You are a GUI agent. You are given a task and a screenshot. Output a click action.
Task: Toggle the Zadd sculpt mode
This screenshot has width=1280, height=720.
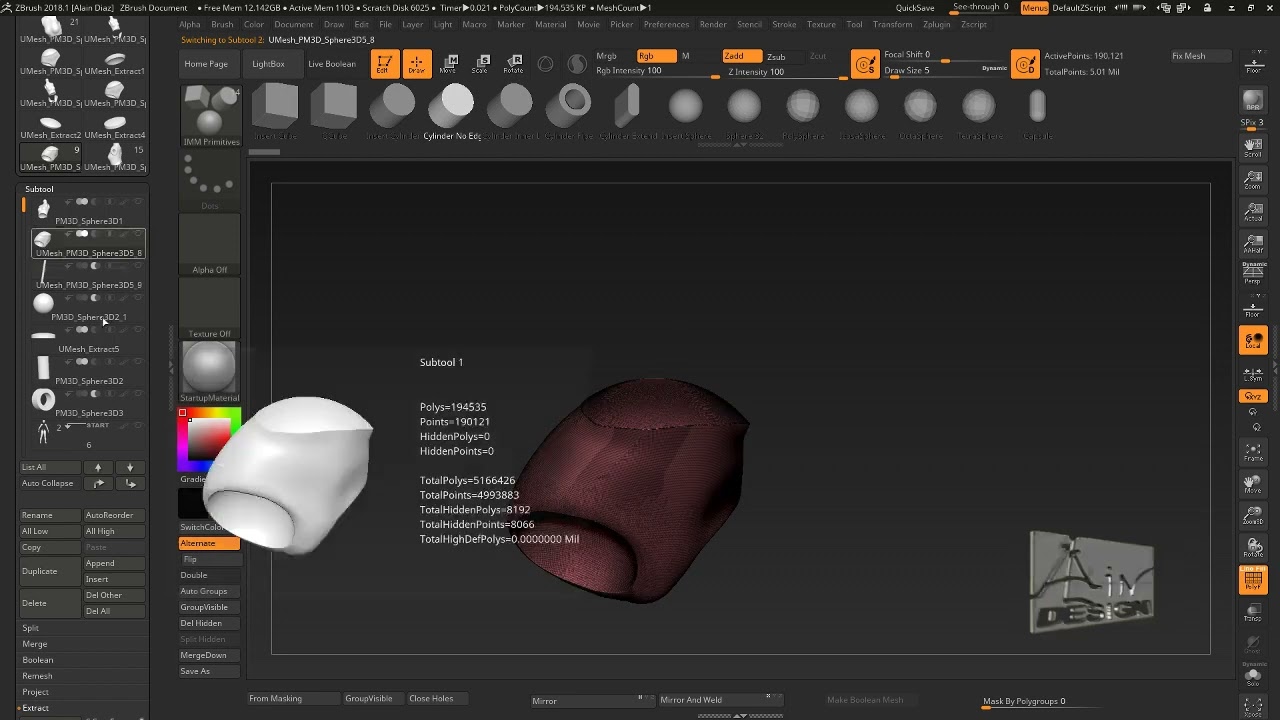741,56
